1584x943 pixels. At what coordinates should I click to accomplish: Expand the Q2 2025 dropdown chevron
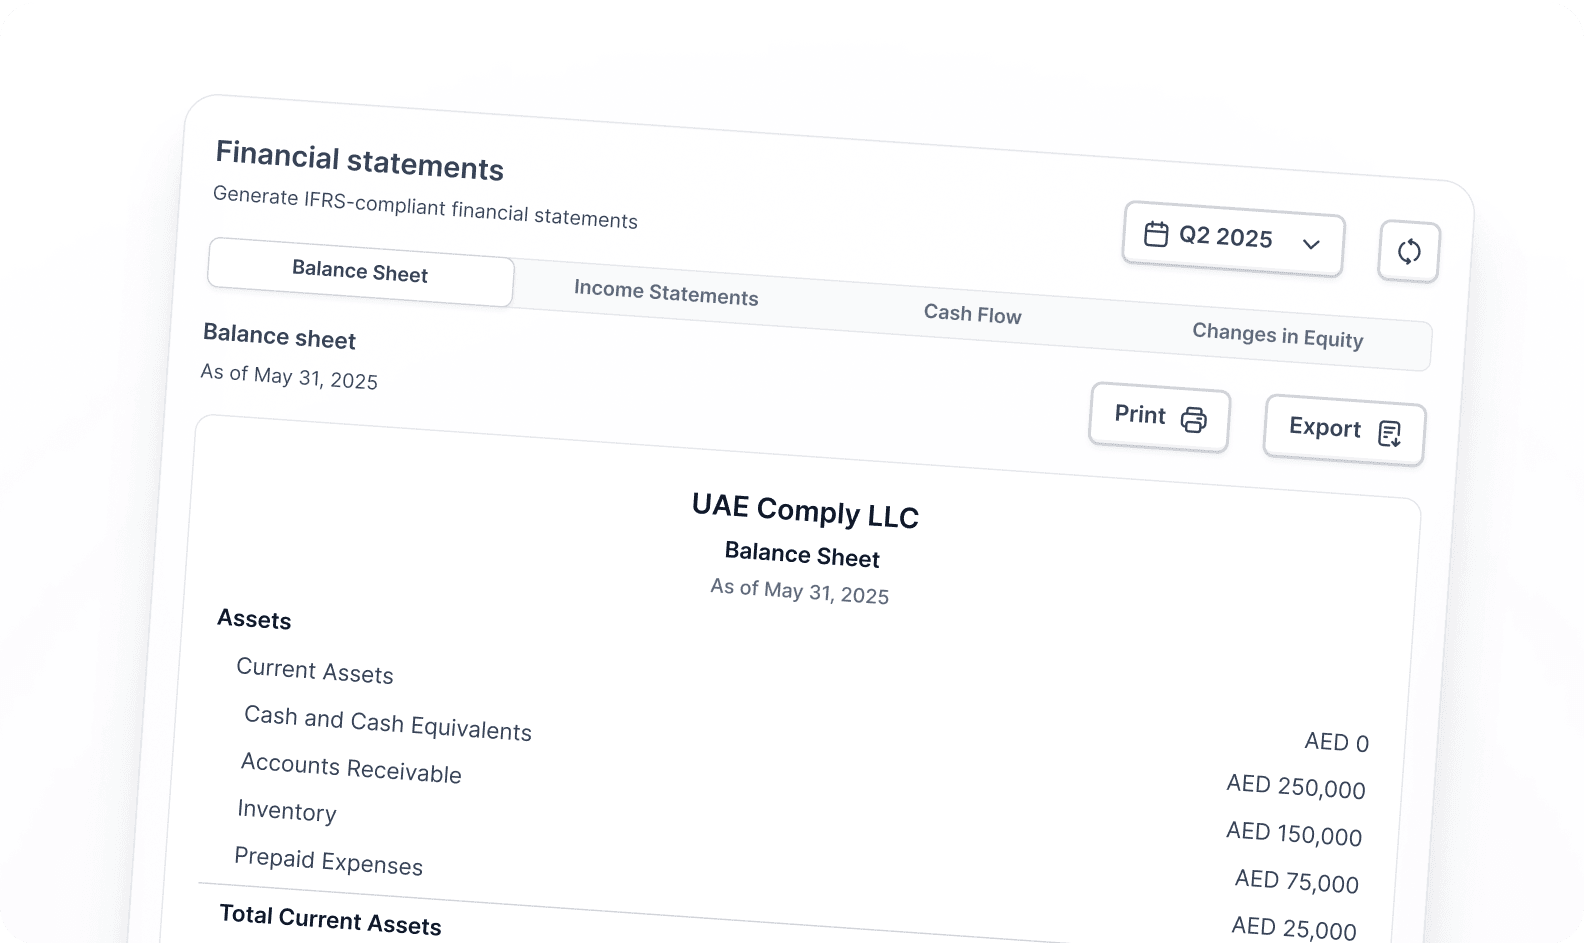(1312, 244)
